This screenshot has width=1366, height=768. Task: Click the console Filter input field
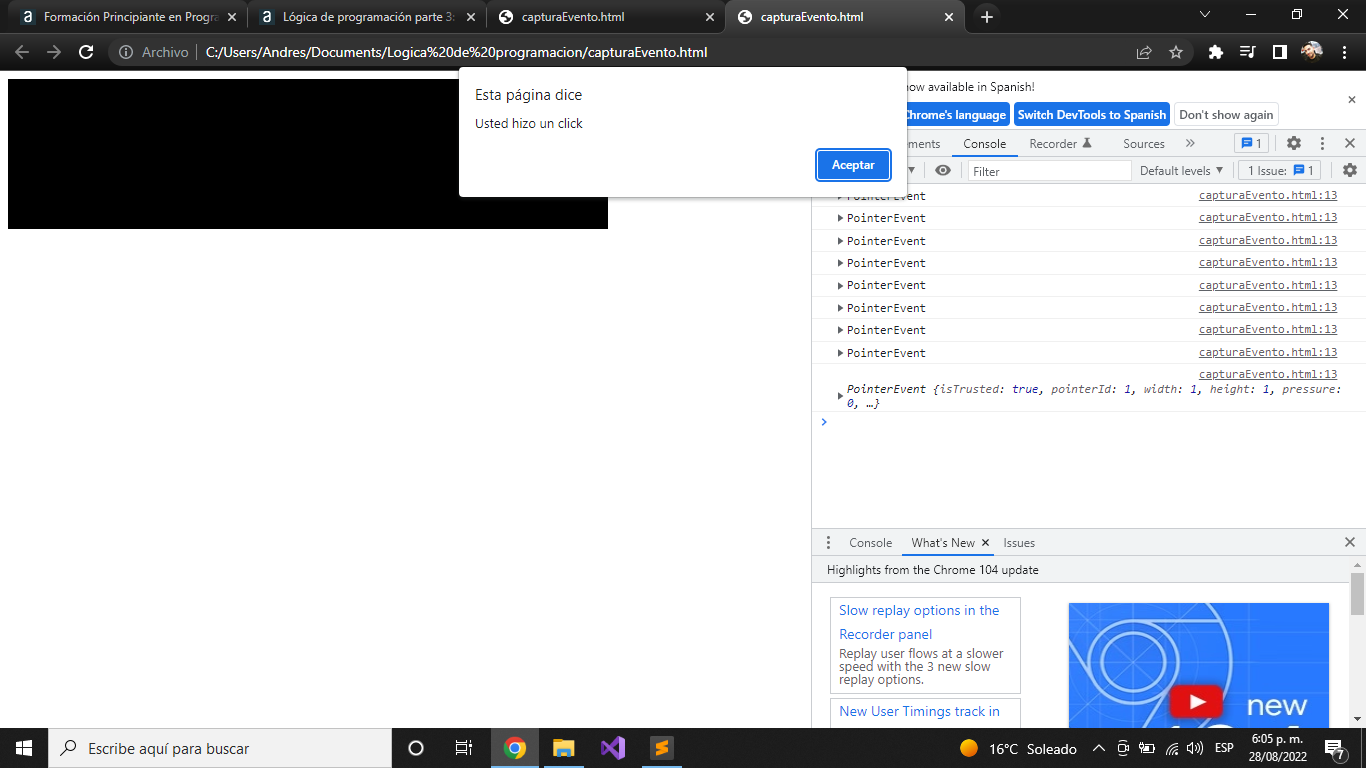1049,171
